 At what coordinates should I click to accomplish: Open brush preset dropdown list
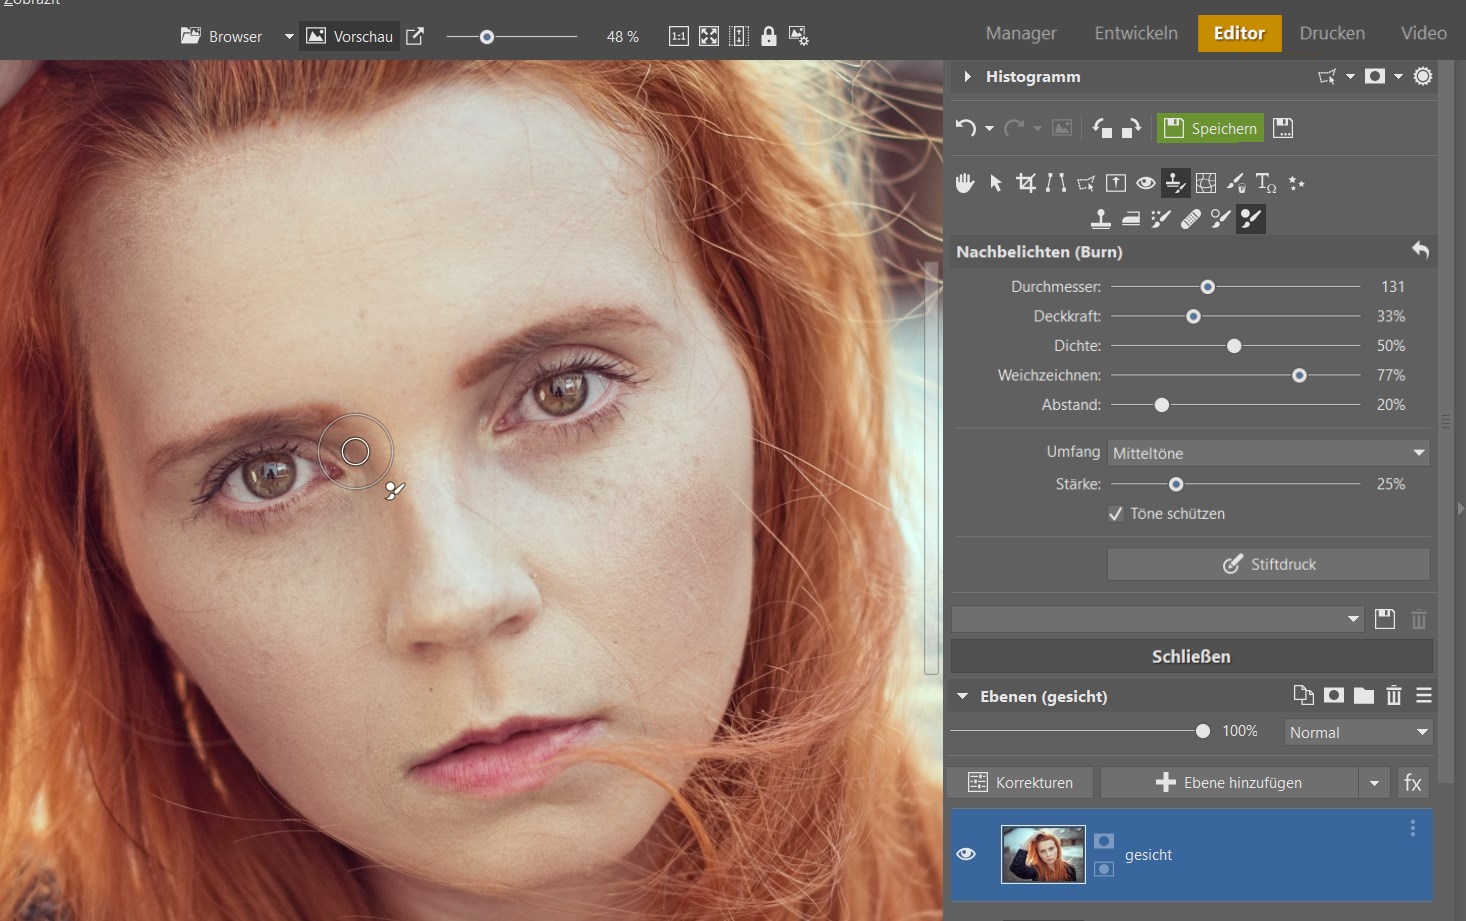pyautogui.click(x=1157, y=619)
